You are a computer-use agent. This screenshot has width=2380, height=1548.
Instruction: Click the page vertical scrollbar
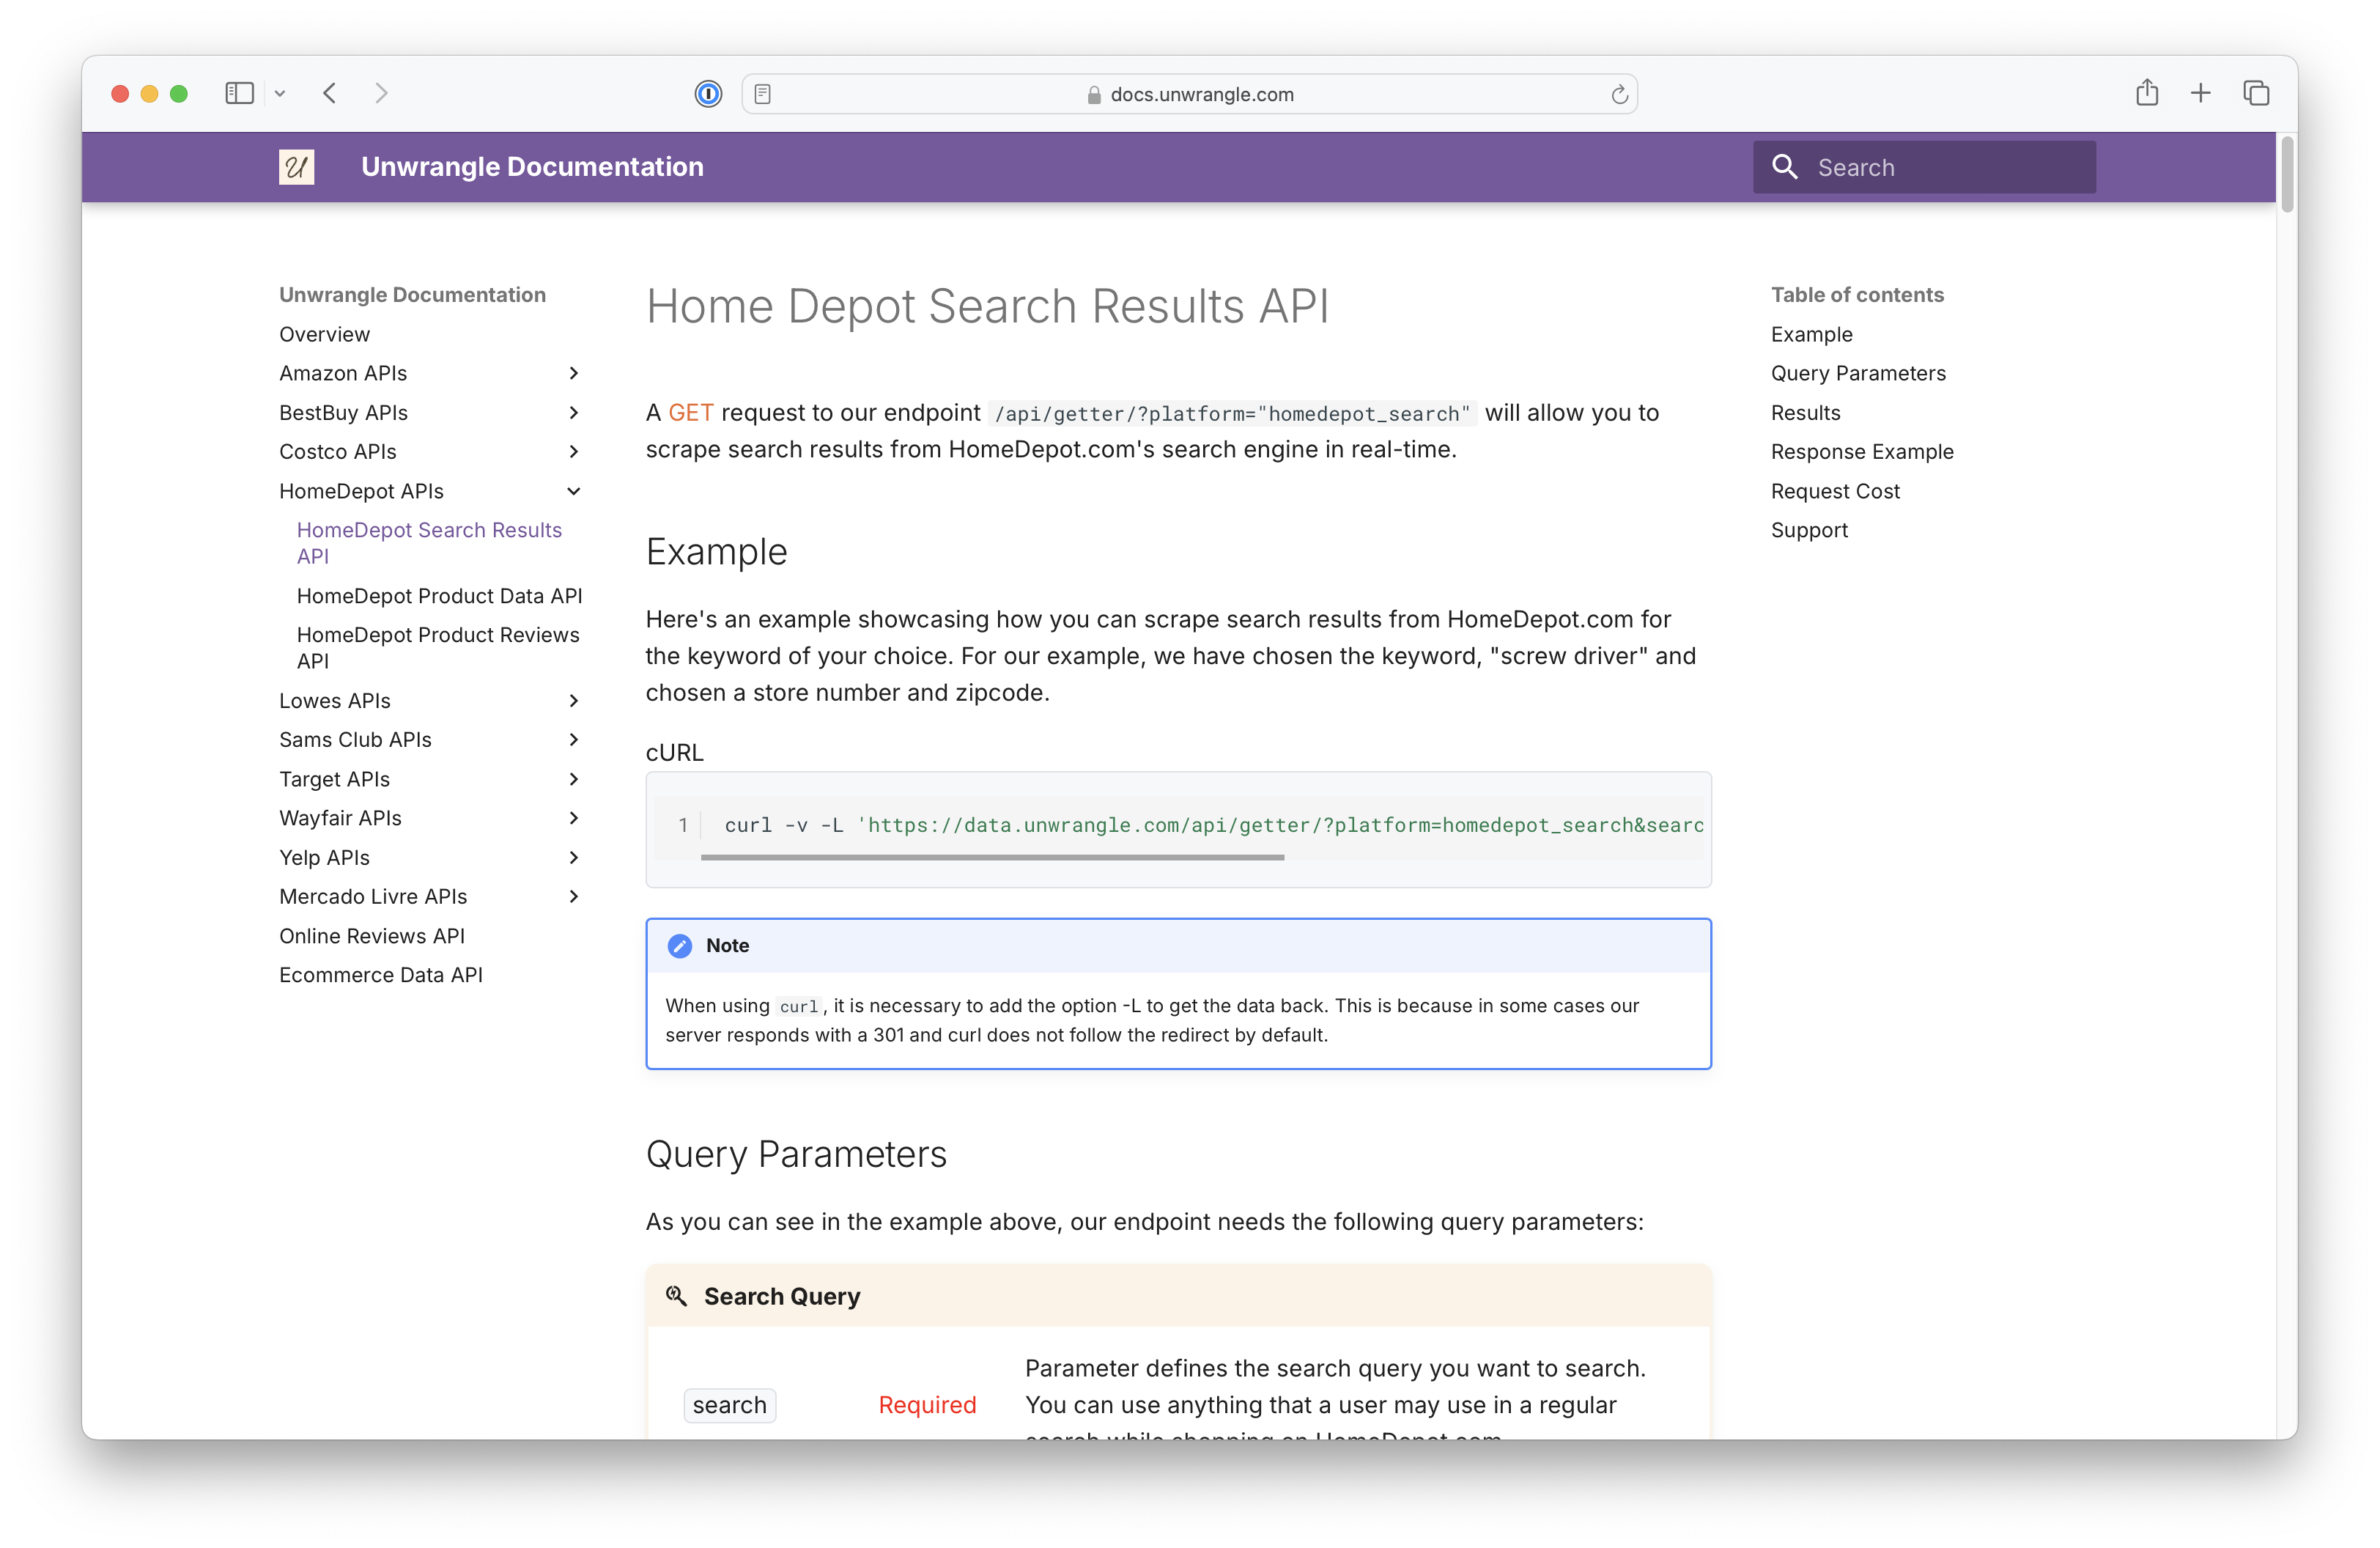tap(2286, 175)
